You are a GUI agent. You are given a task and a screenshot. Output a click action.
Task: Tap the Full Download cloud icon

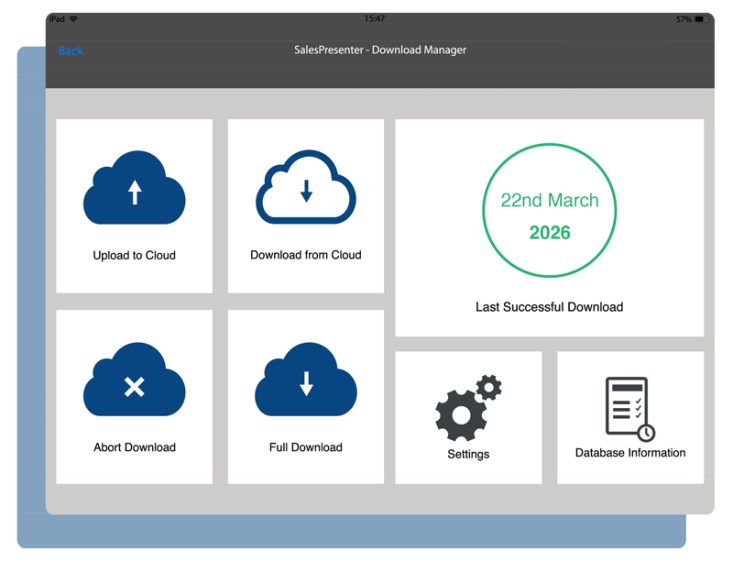pyautogui.click(x=306, y=379)
